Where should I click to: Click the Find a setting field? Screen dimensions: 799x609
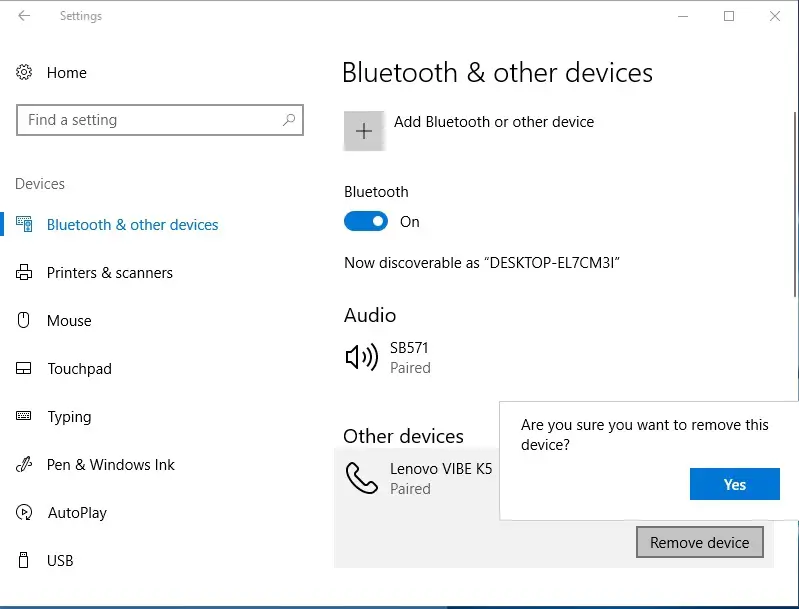tap(160, 120)
